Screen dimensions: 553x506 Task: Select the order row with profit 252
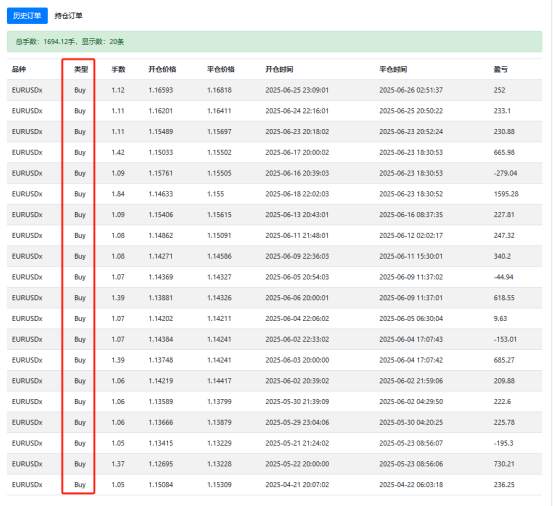pyautogui.click(x=274, y=90)
